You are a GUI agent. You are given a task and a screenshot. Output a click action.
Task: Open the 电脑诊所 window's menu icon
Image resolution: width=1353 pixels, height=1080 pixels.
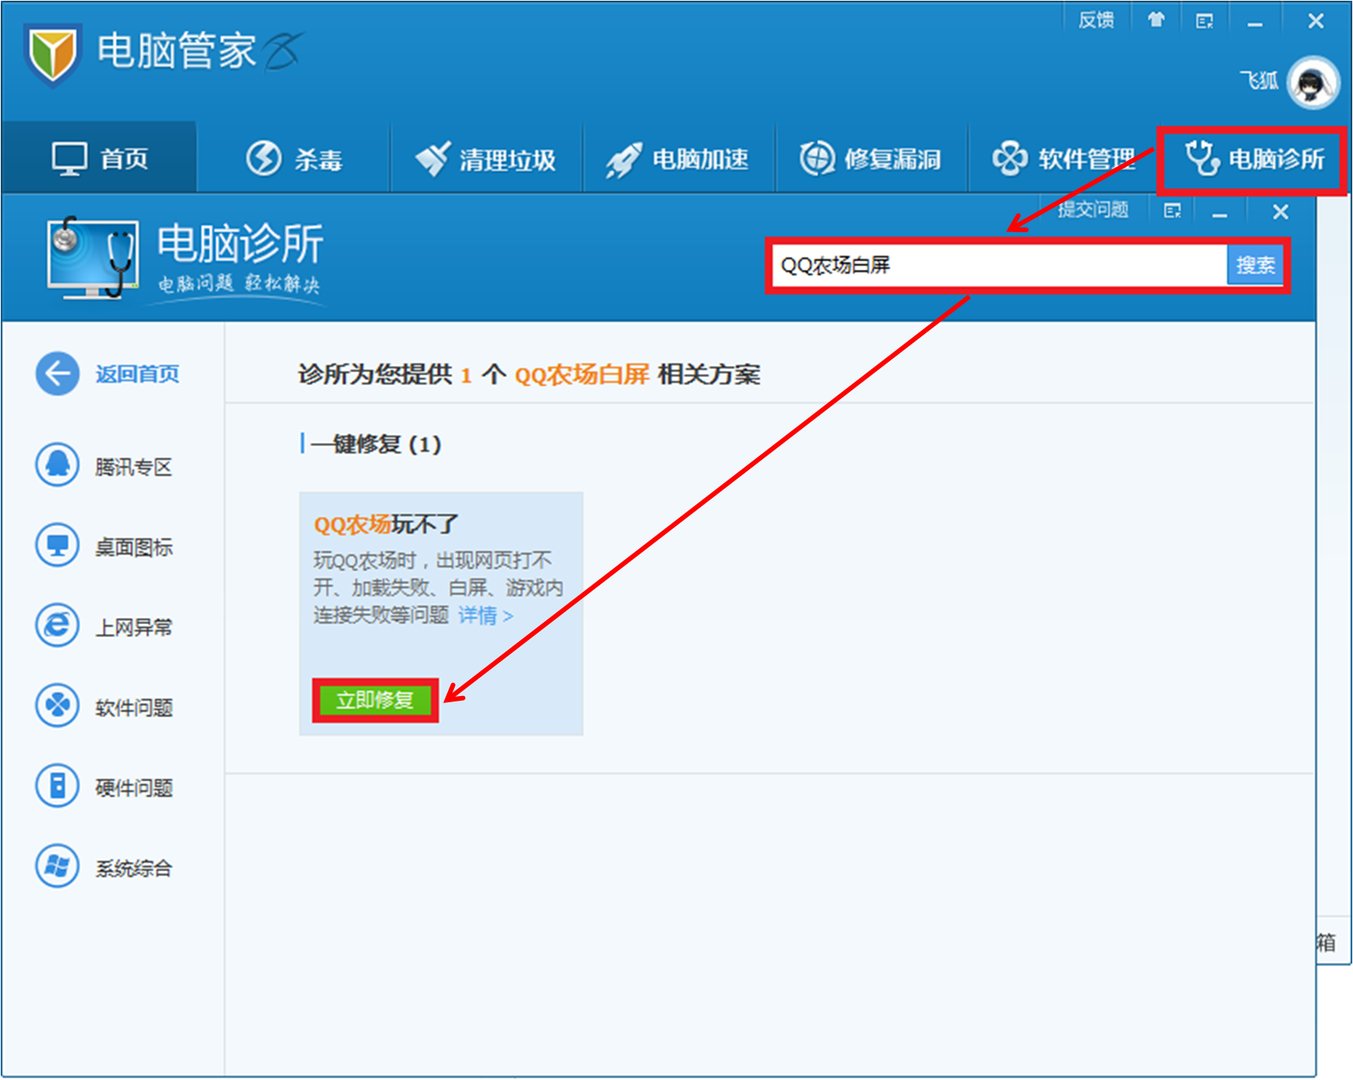pos(1173,210)
